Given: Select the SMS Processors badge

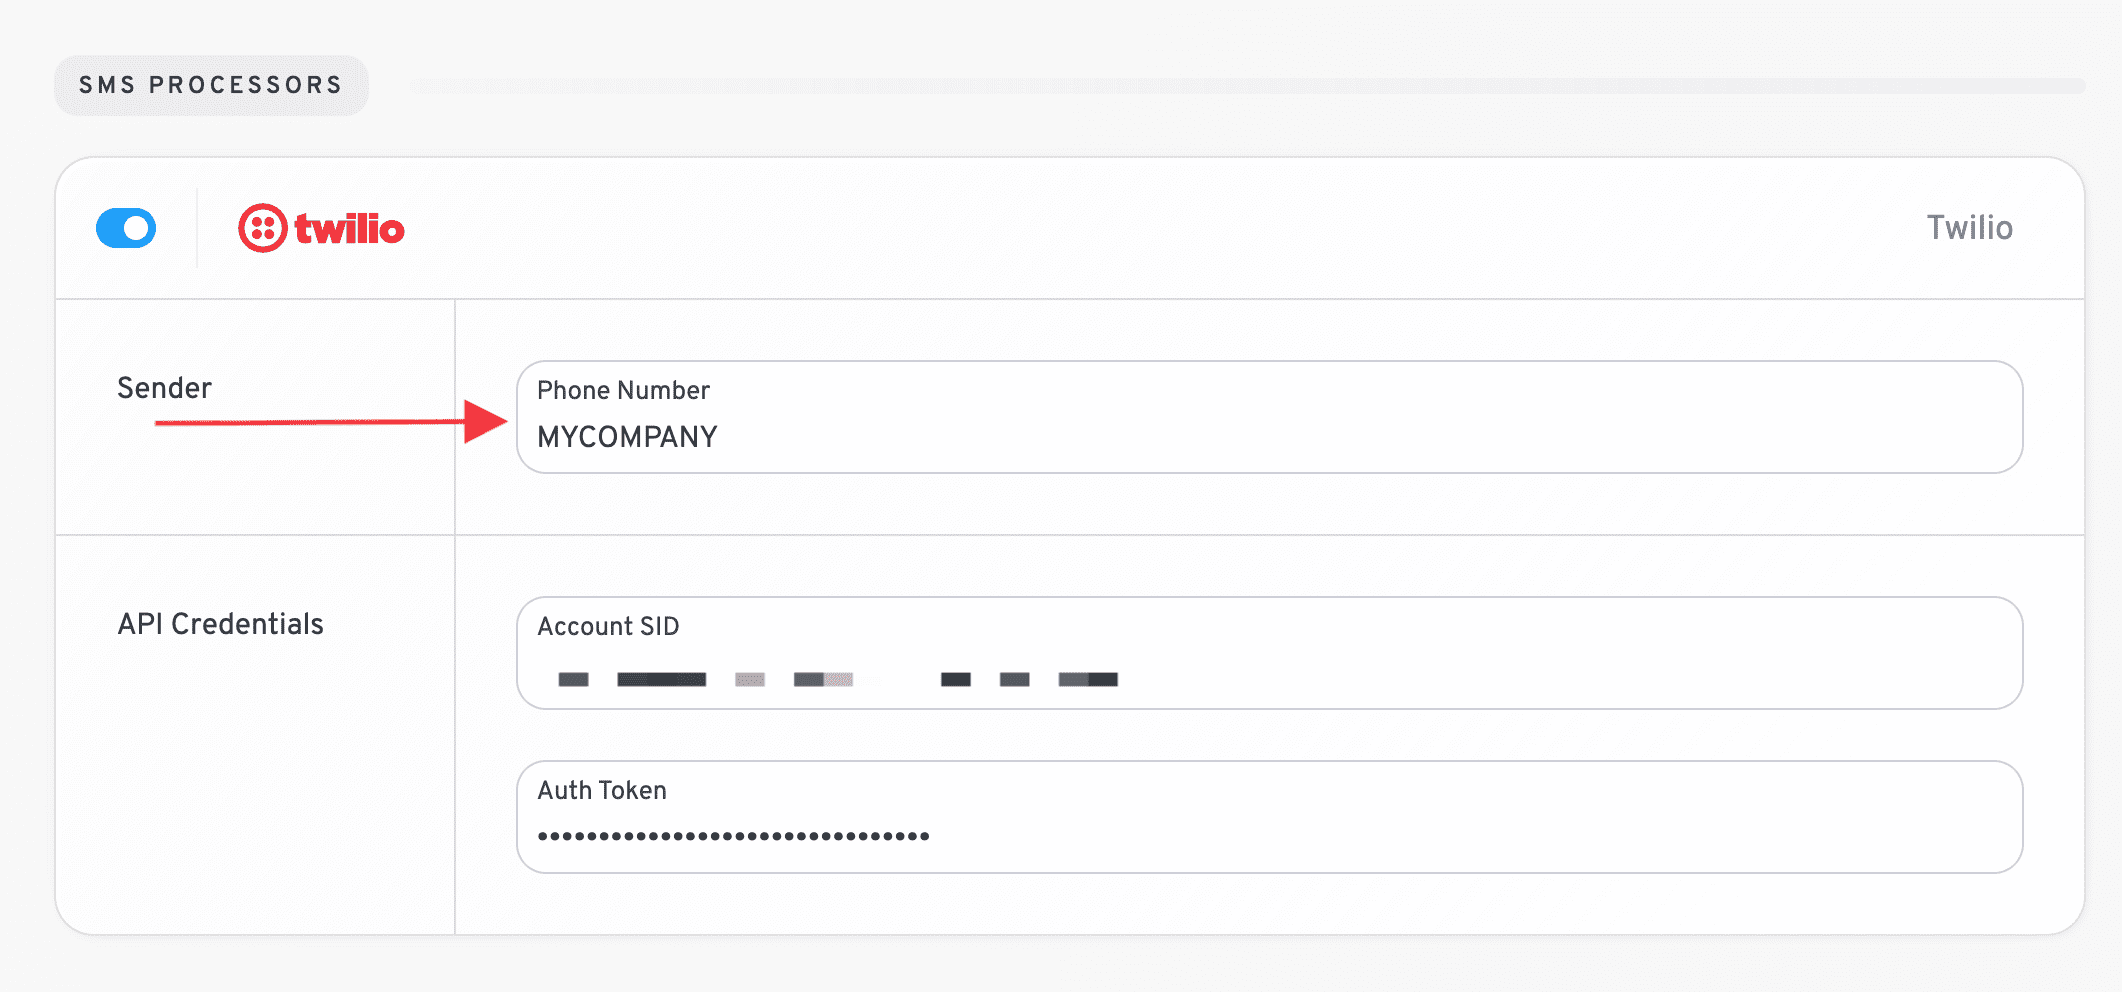Looking at the screenshot, I should point(211,85).
